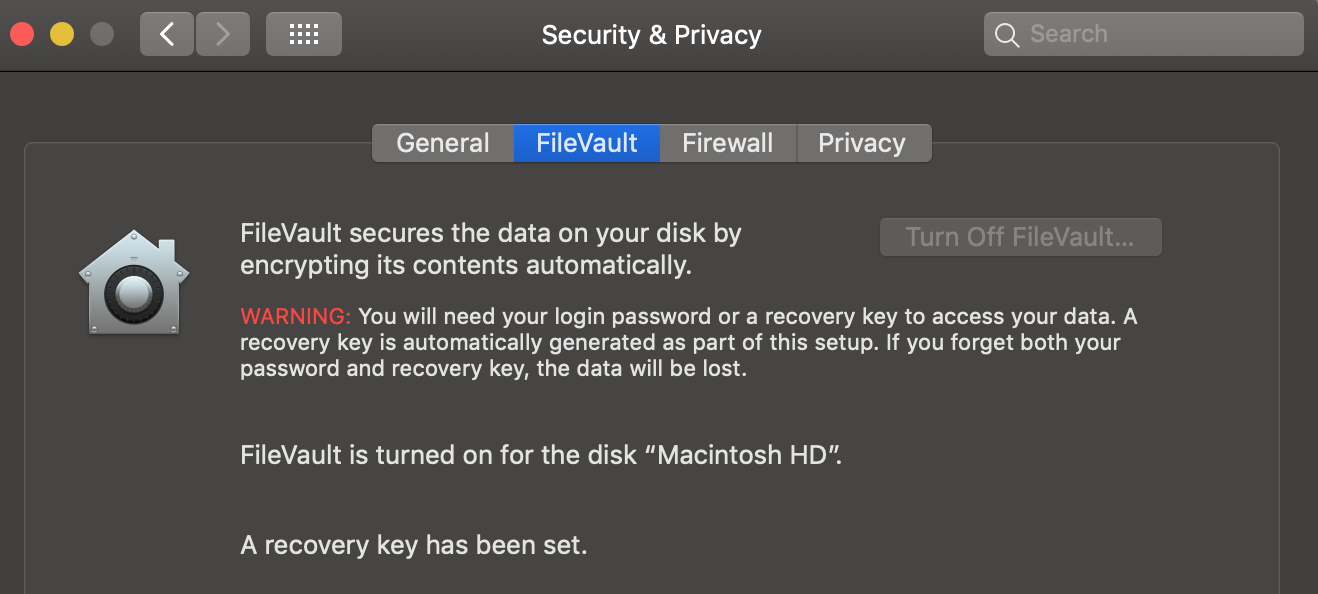Image resolution: width=1318 pixels, height=594 pixels.
Task: Click the Security & Privacy window title
Action: coord(651,35)
